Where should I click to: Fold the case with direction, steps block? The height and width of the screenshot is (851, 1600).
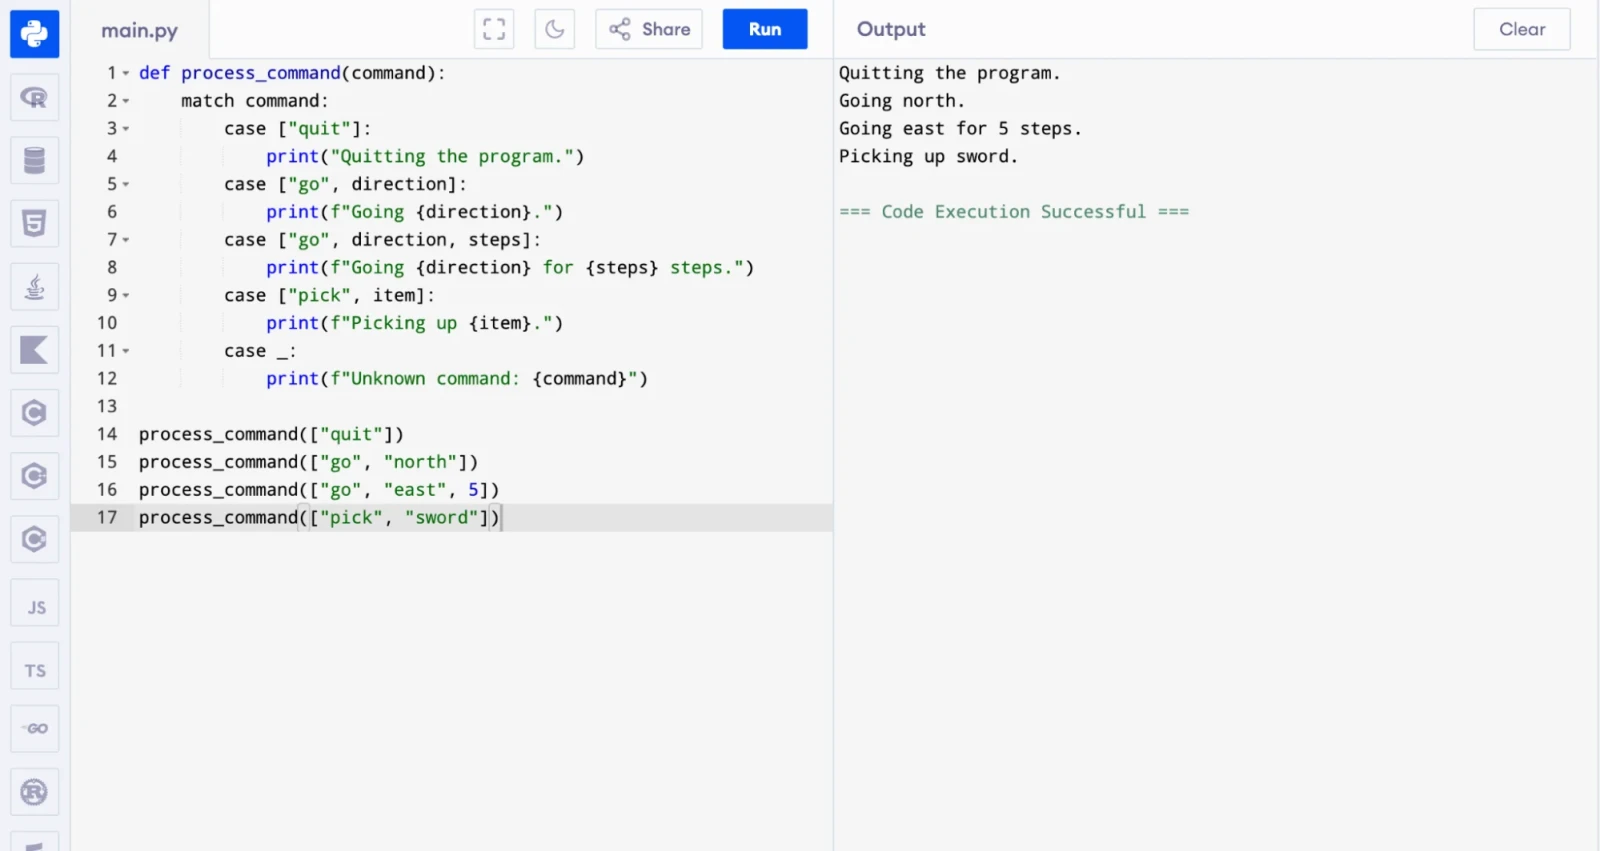pyautogui.click(x=126, y=240)
